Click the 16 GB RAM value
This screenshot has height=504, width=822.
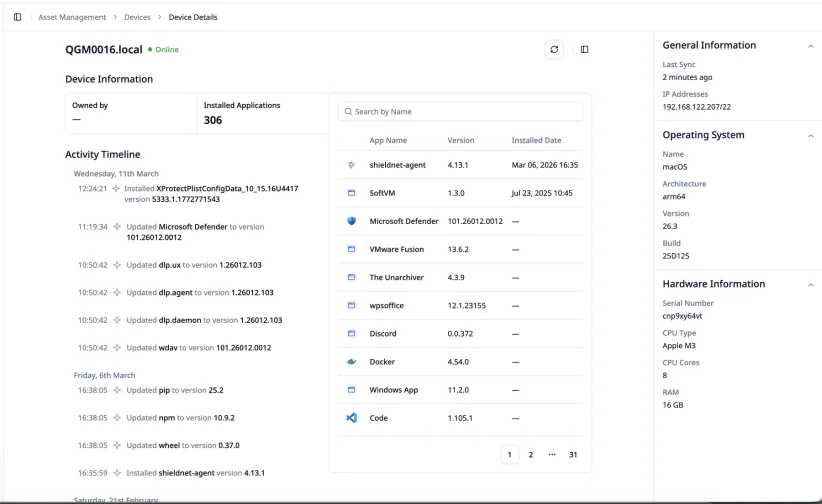pyautogui.click(x=673, y=405)
